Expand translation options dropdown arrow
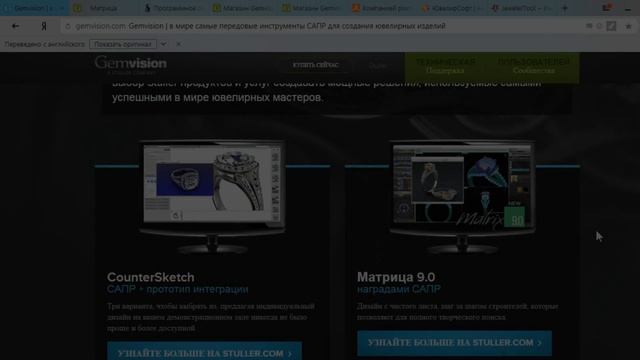The width and height of the screenshot is (640, 360). click(x=163, y=44)
